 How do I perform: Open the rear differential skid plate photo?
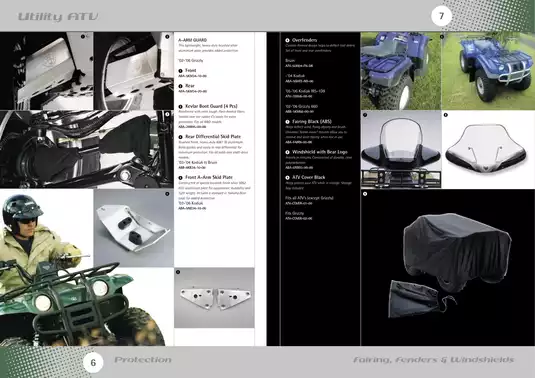pyautogui.click(x=134, y=228)
